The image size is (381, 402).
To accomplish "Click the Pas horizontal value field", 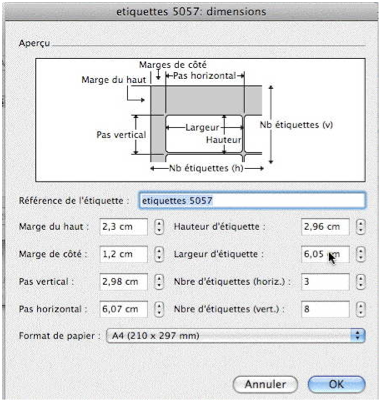I will point(124,309).
